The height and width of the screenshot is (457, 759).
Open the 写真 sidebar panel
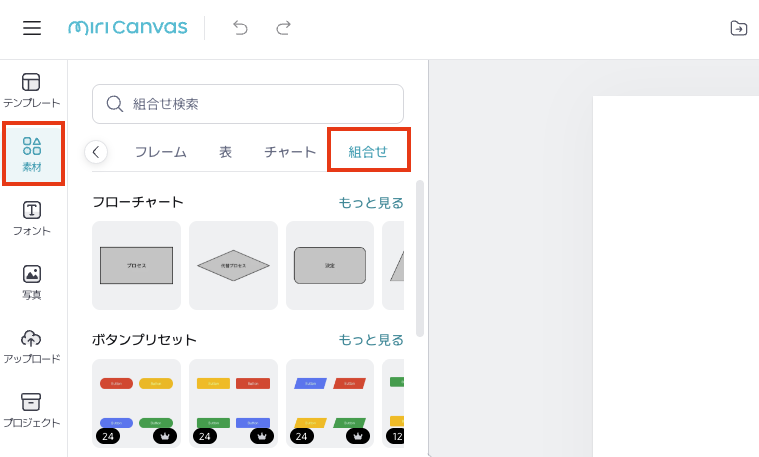coord(32,282)
